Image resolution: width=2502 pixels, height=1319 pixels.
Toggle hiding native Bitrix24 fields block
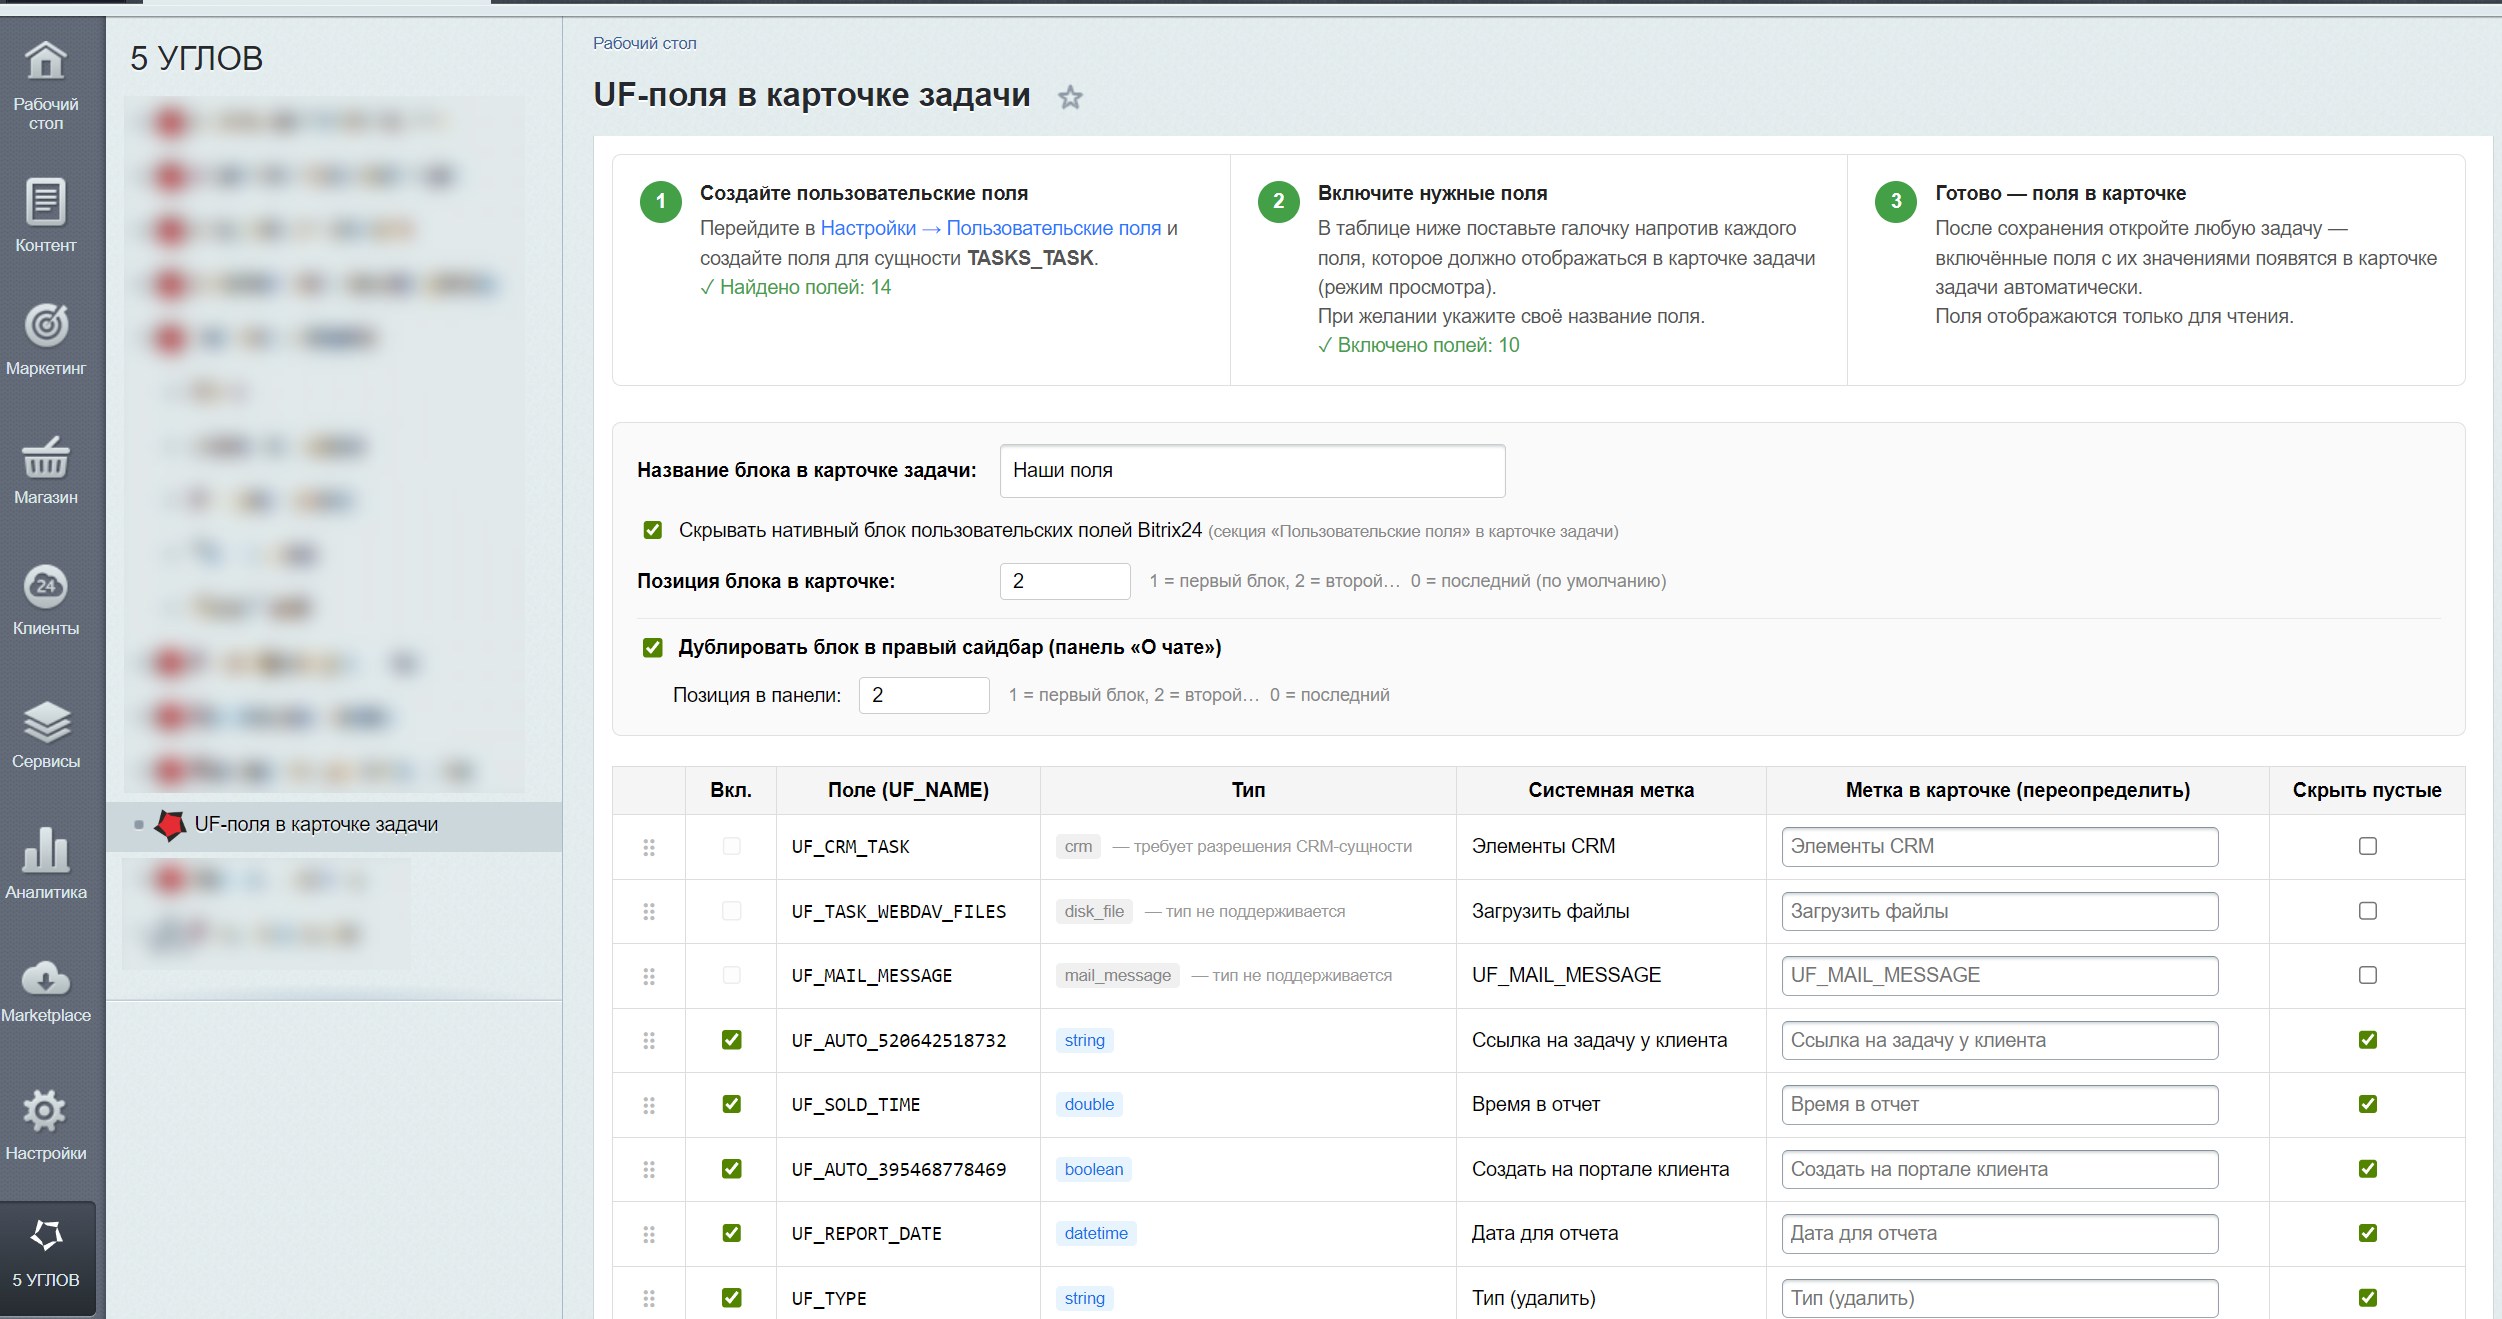click(653, 530)
